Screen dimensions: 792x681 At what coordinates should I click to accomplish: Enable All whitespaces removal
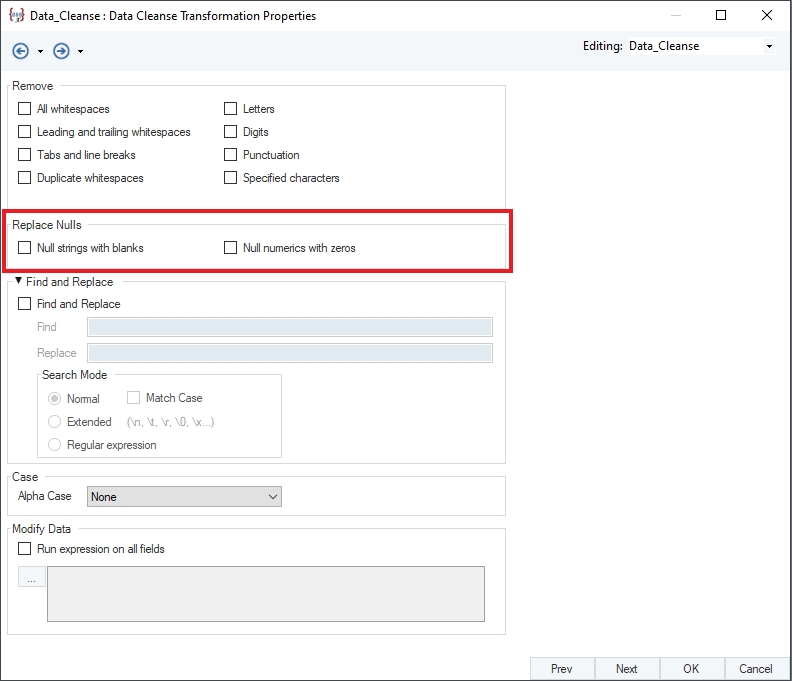tap(25, 109)
